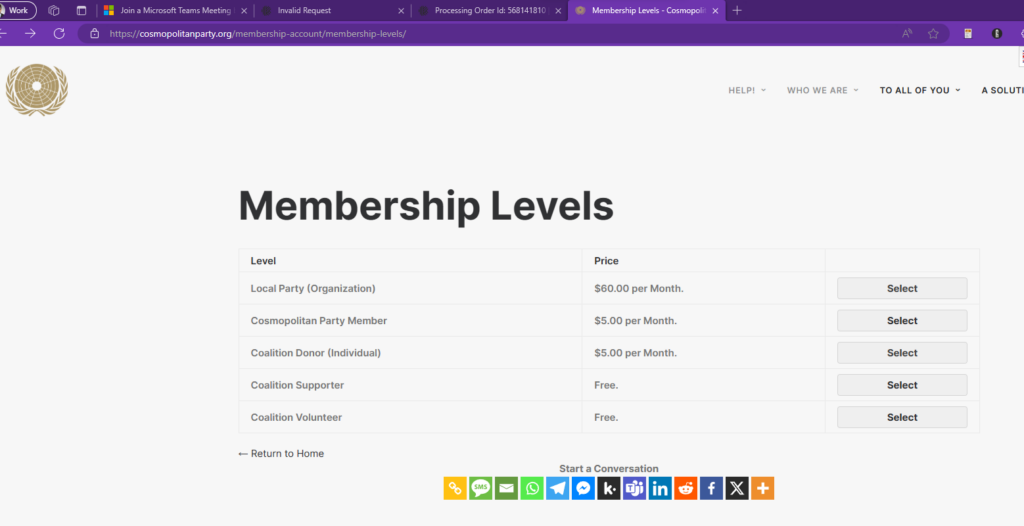Open the TO ALL OF YOU dropdown
Viewport: 1024px width, 526px height.
point(919,90)
